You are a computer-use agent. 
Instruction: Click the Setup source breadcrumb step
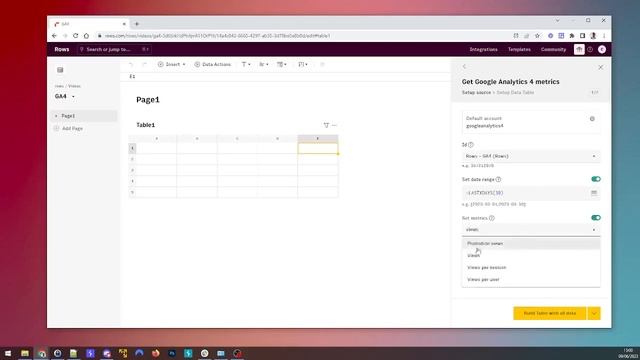pos(476,93)
